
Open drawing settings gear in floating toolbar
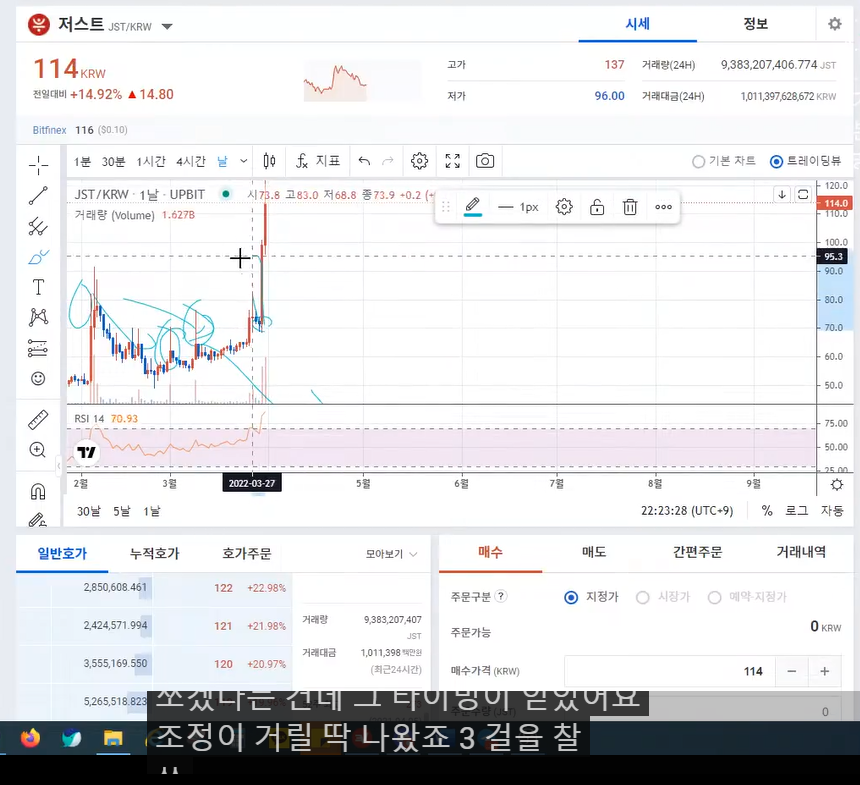click(564, 207)
